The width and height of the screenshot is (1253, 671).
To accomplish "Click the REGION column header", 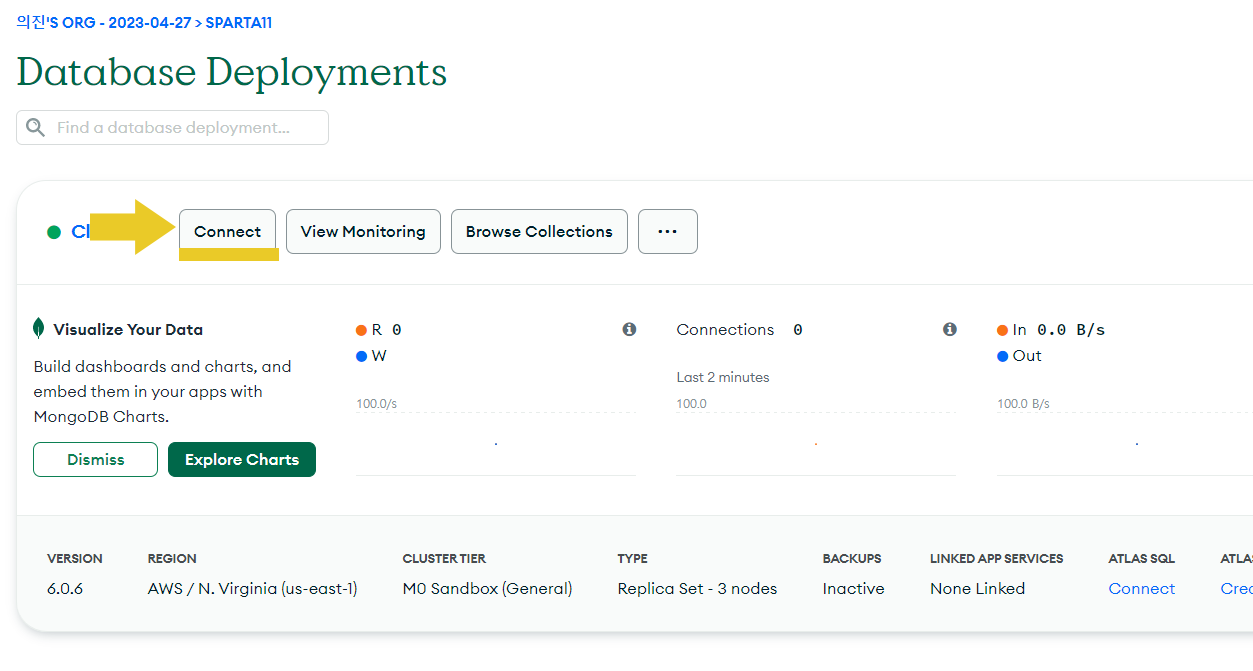I will 172,559.
